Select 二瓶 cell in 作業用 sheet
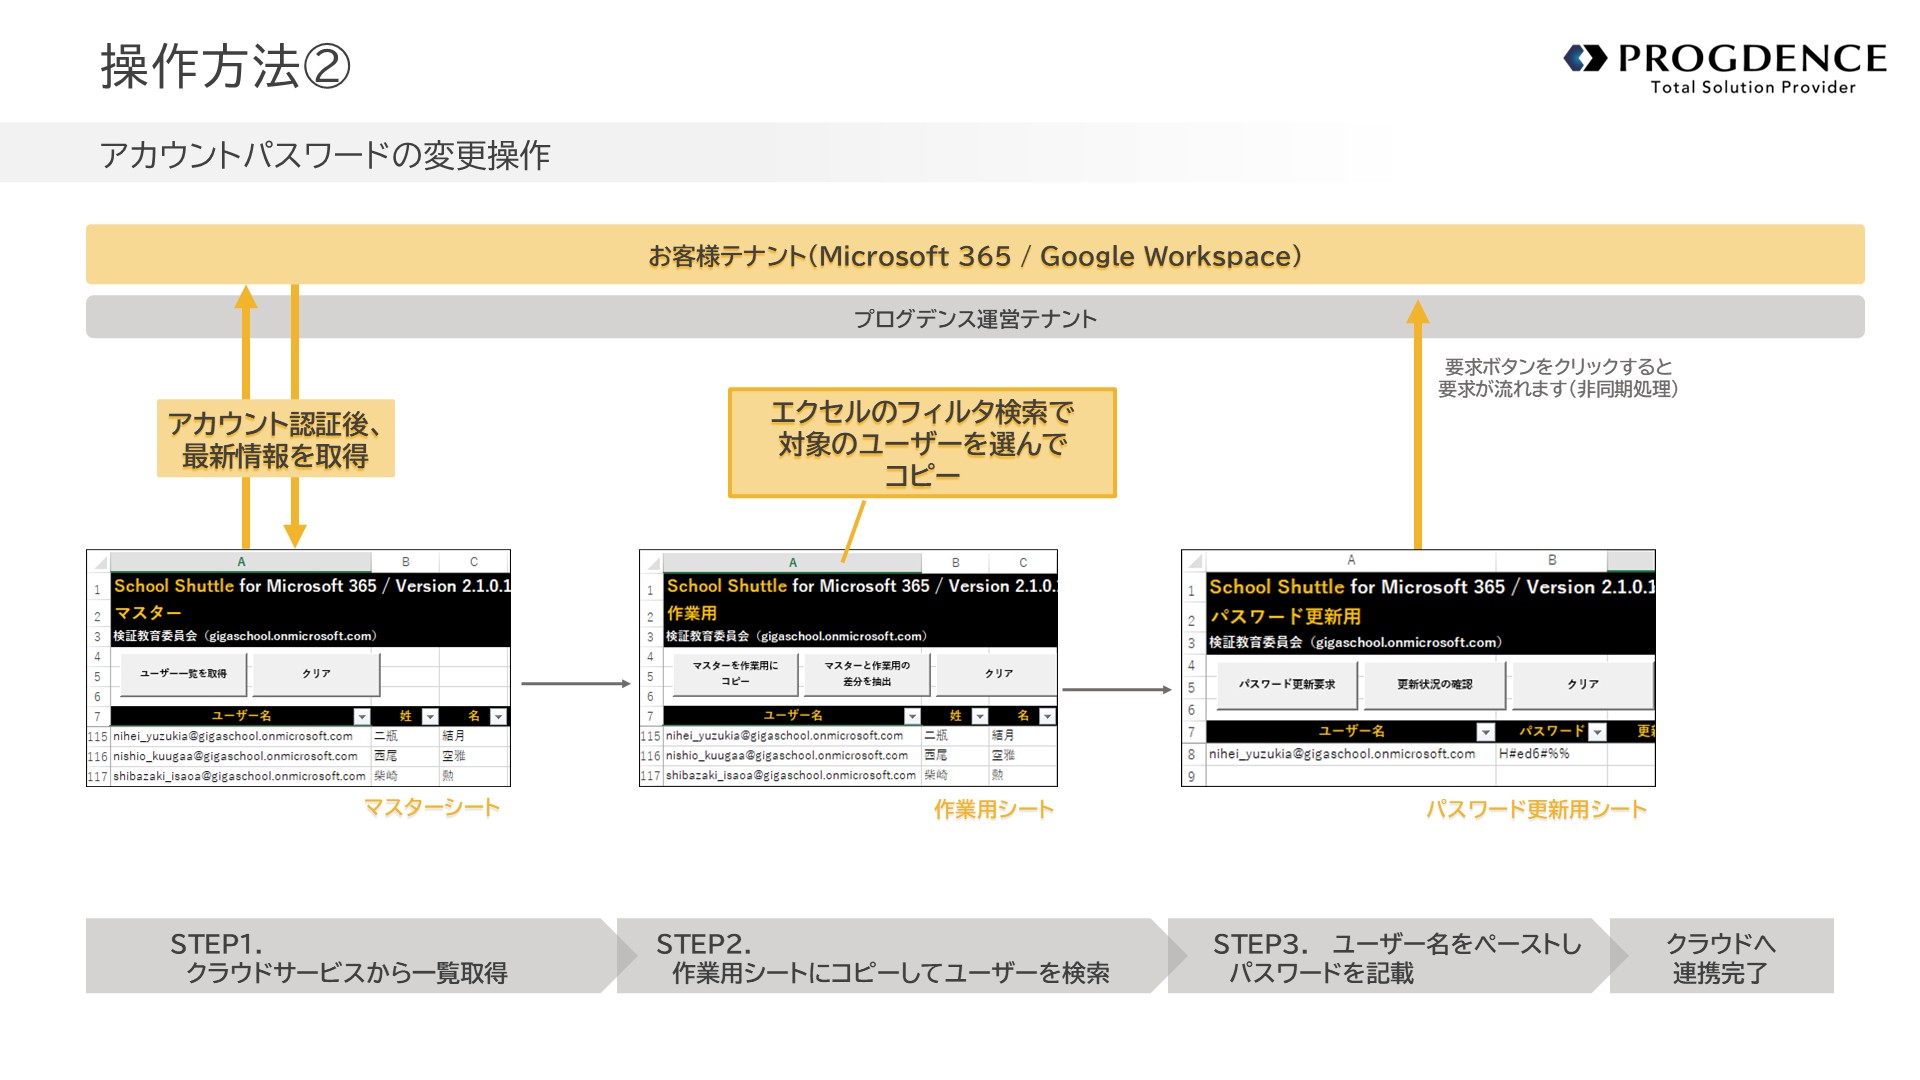 [x=955, y=736]
